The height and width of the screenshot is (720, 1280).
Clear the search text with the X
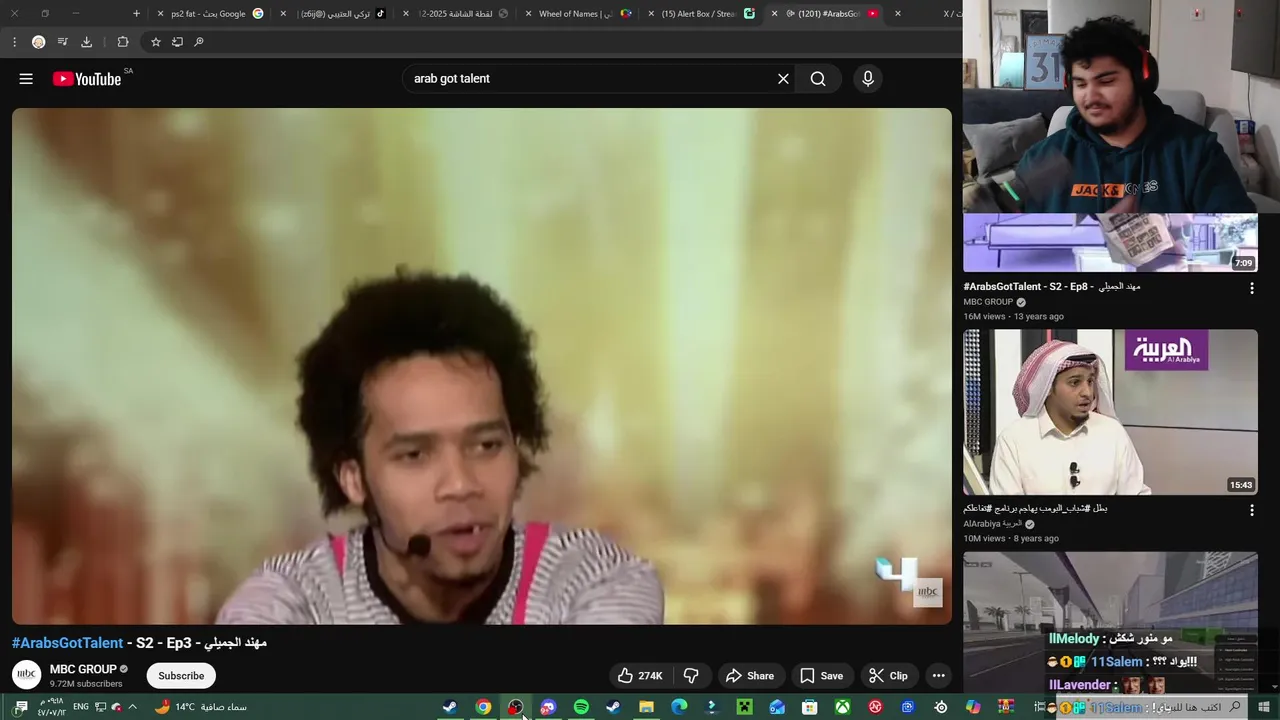tap(783, 79)
